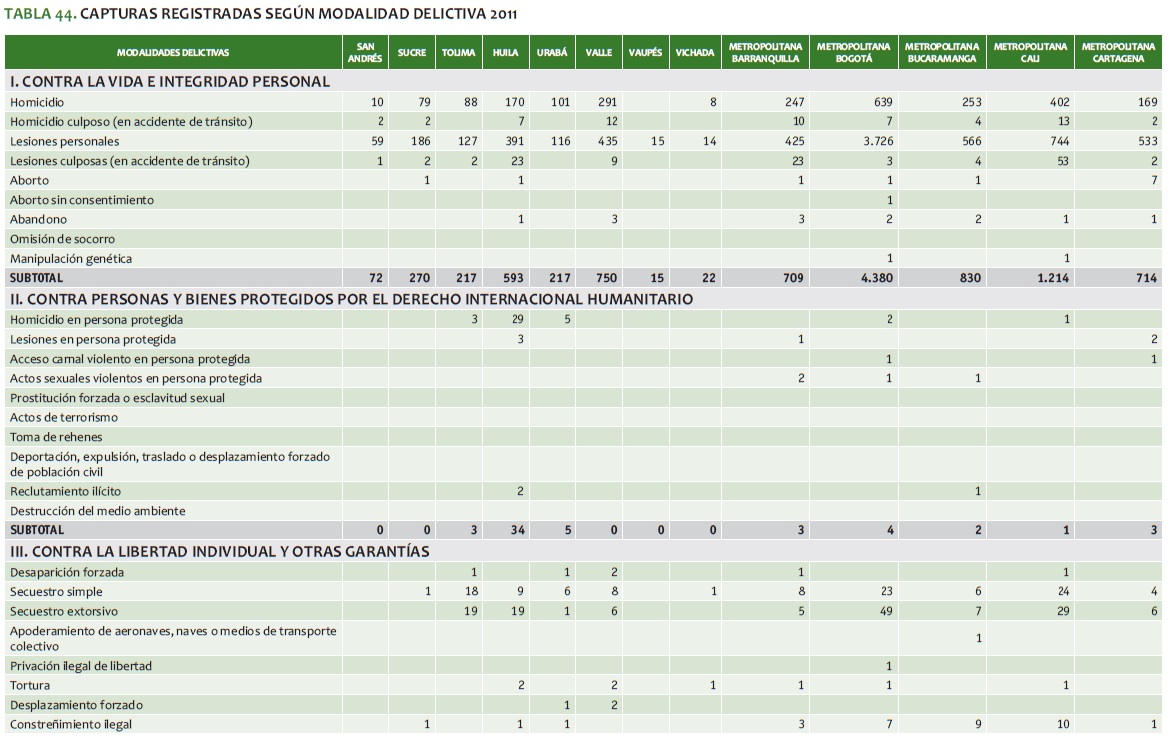Select the subtotal cell showing 4.380
The image size is (1169, 740).
876,278
